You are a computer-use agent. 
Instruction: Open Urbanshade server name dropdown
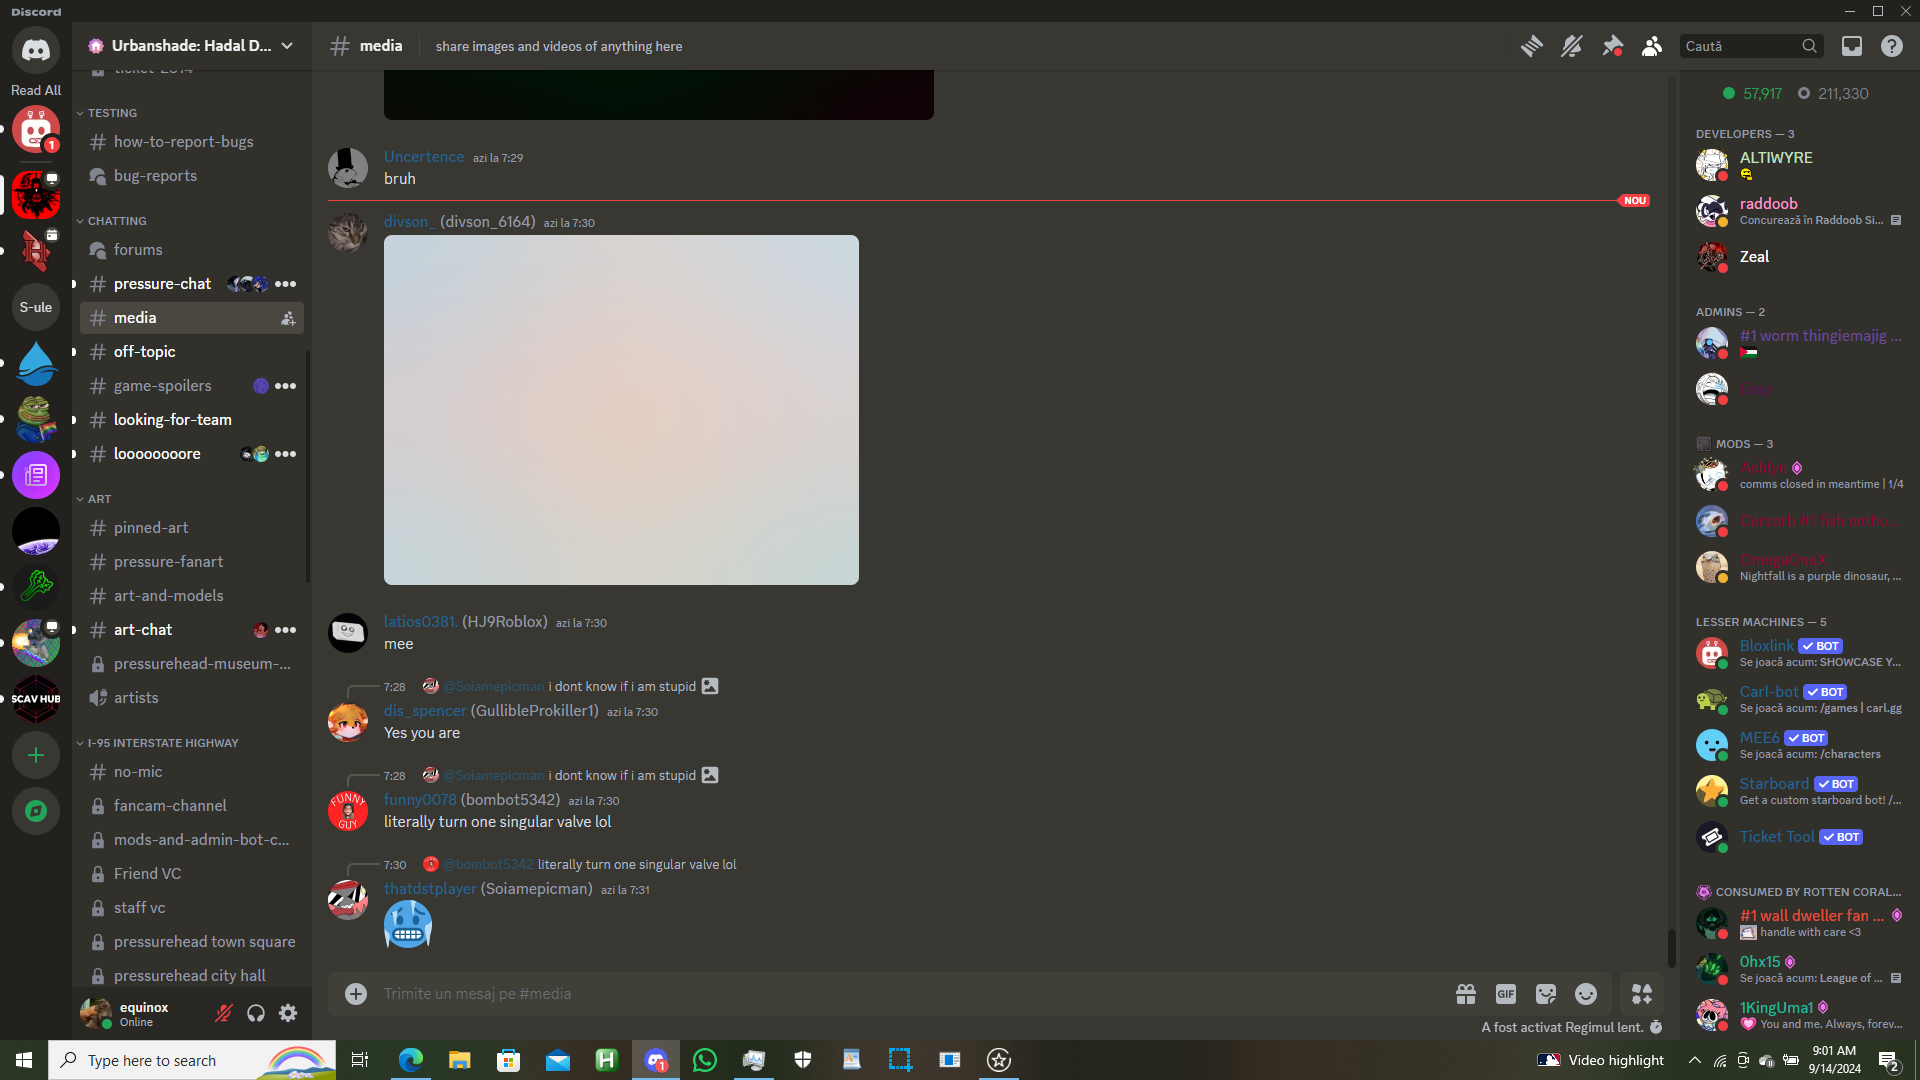point(190,46)
